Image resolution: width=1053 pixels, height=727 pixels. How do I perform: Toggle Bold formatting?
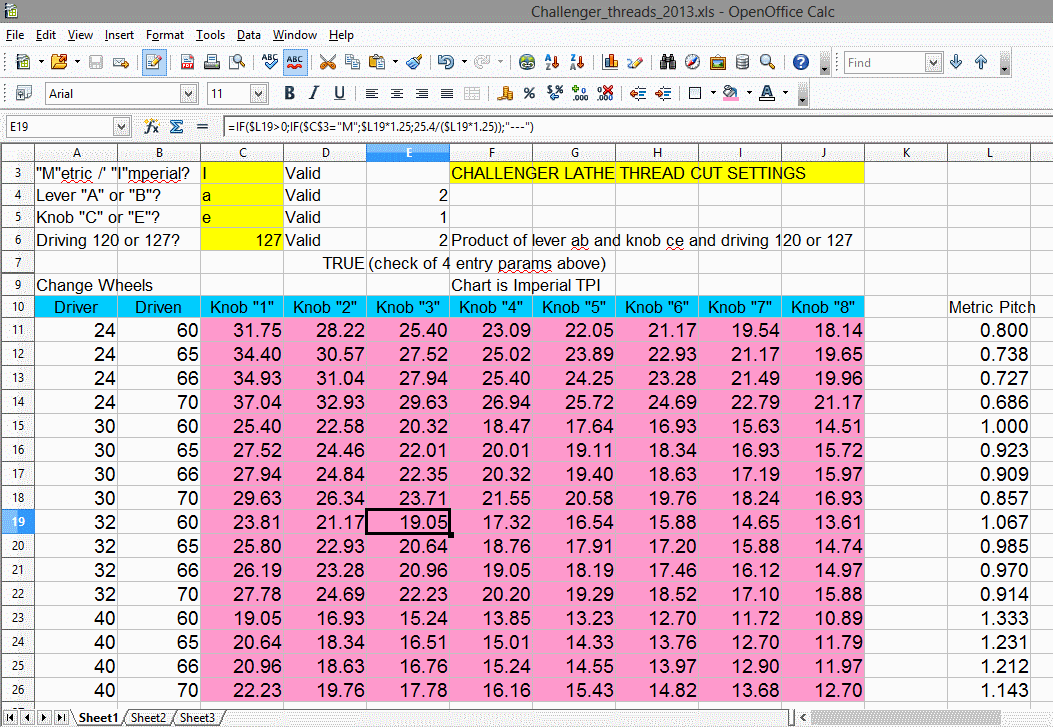click(289, 93)
